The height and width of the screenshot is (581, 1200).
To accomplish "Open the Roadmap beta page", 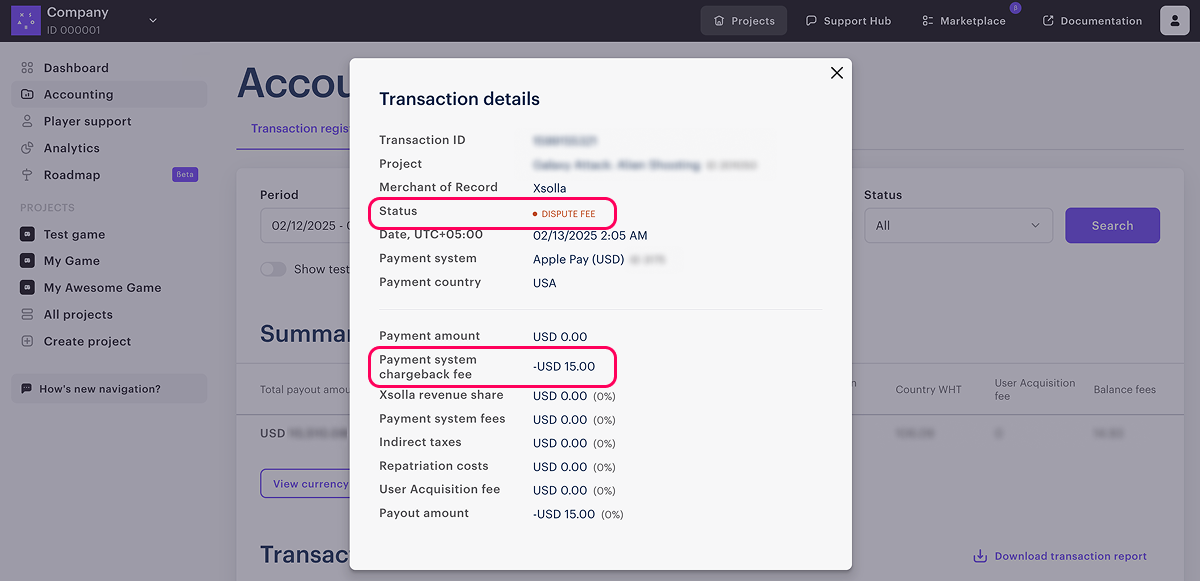I will (72, 175).
